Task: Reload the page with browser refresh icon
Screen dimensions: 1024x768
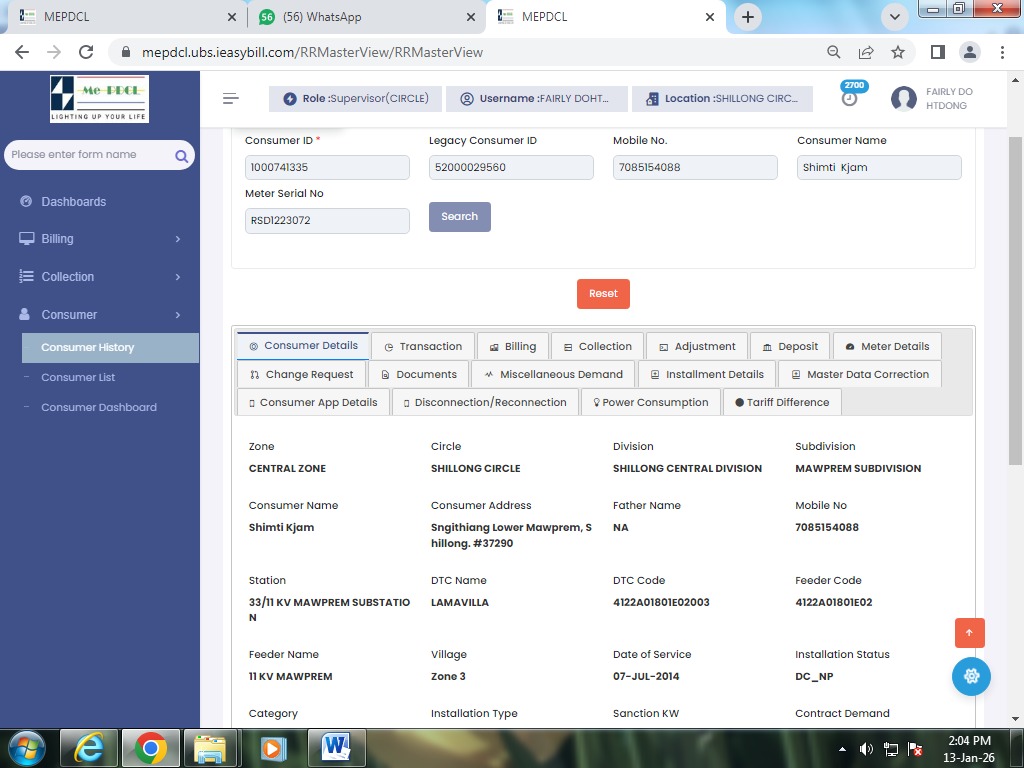Action: point(86,52)
